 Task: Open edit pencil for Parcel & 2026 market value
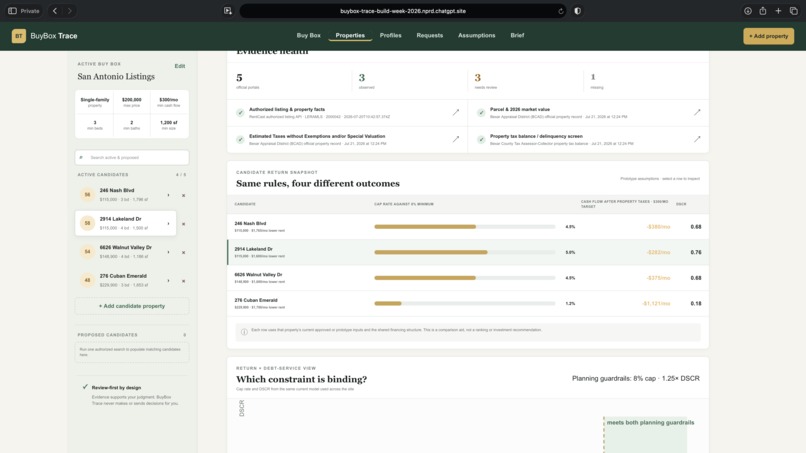point(697,112)
